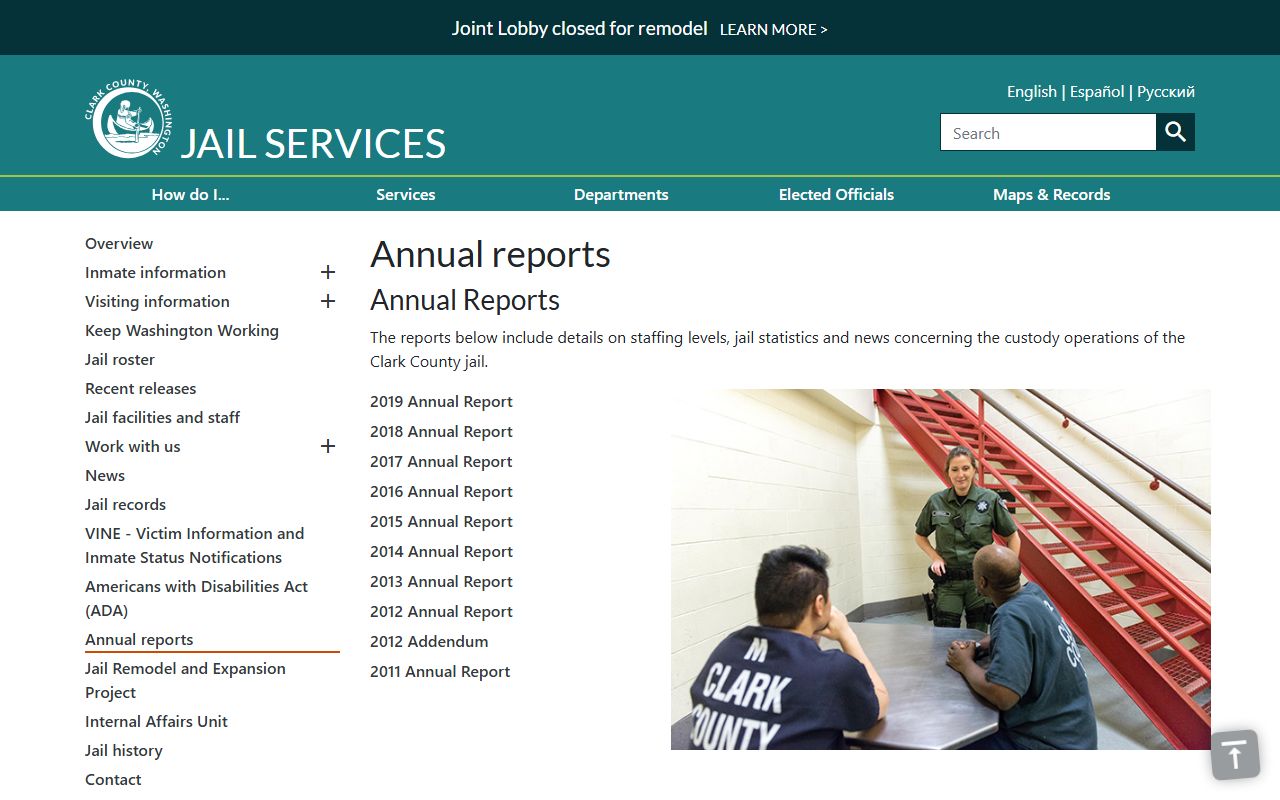Switch language to Español
1280x800 pixels.
(1097, 91)
